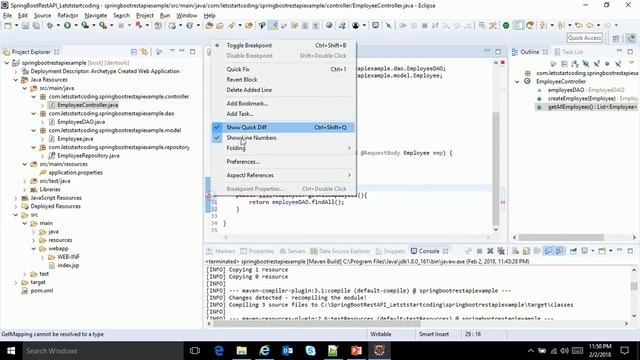Expand the src/test/java node

(x=25, y=181)
